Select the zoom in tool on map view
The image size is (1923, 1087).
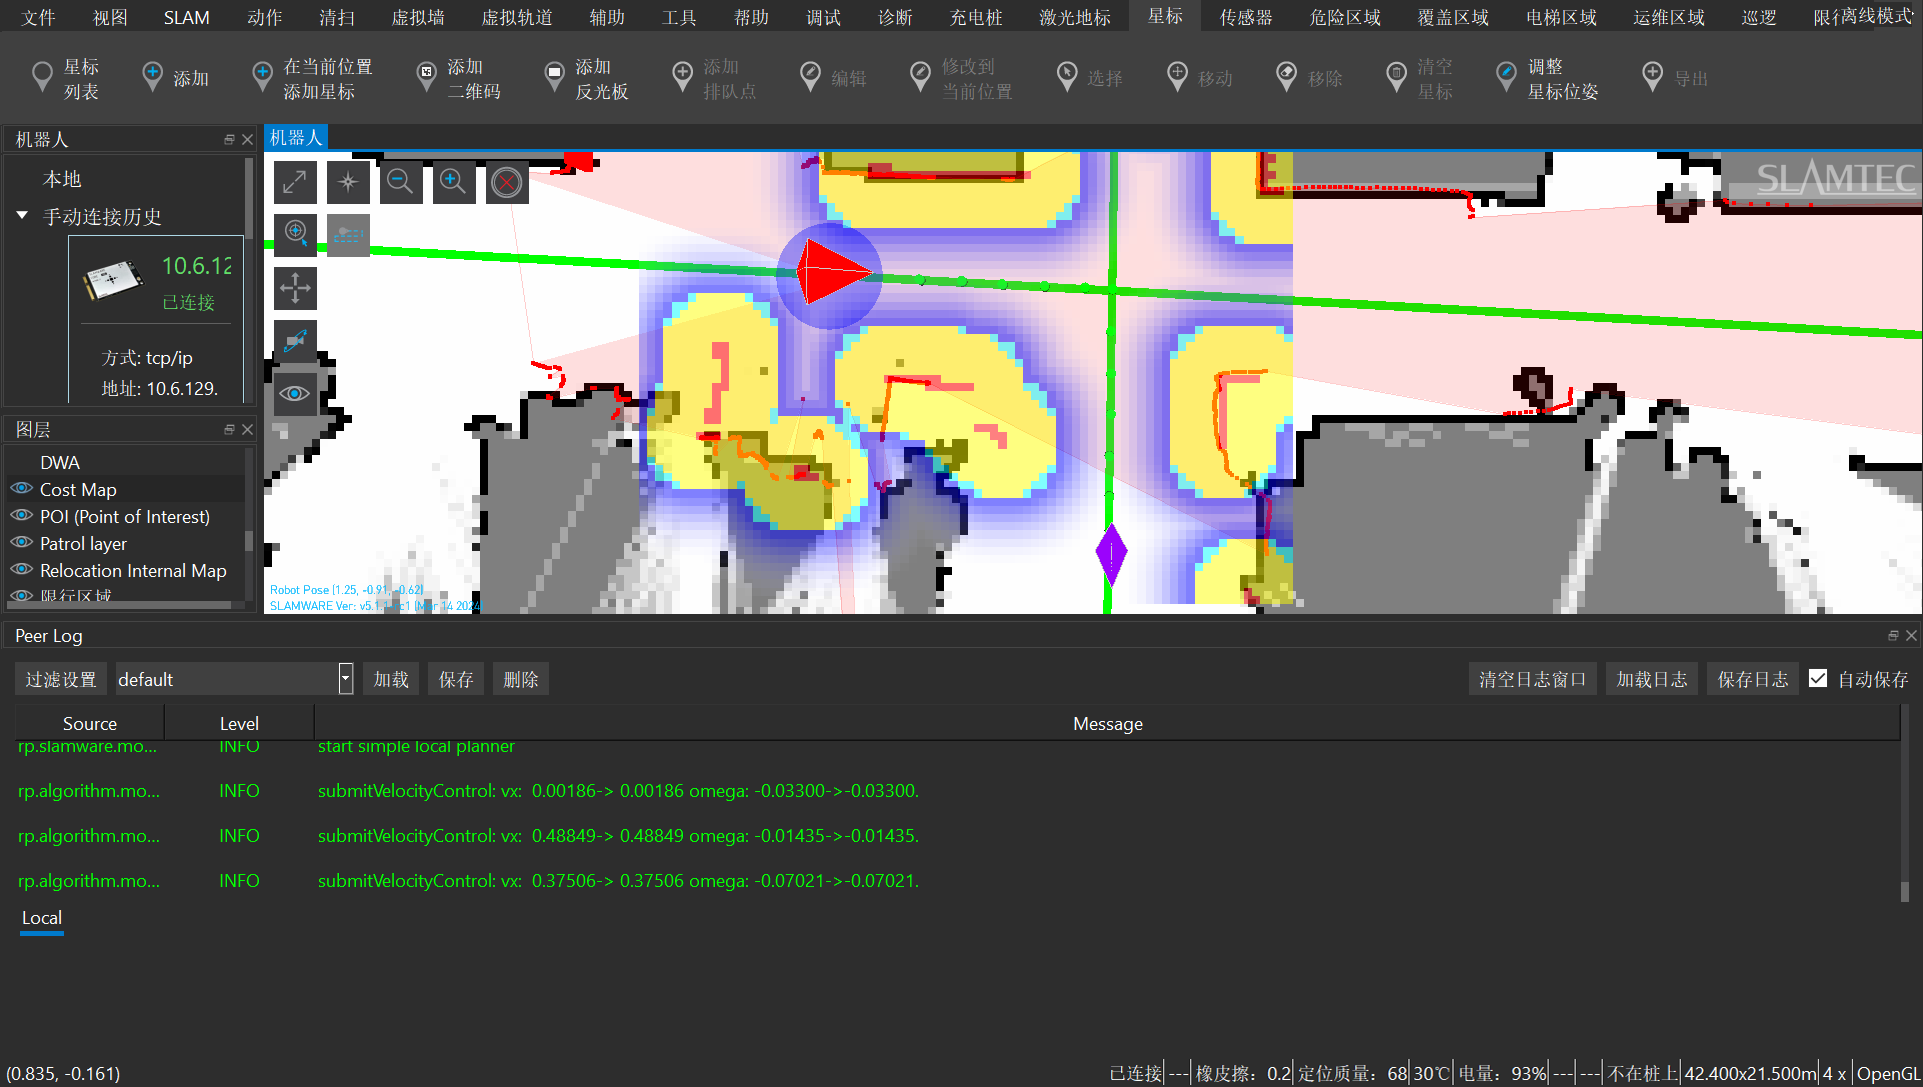coord(453,182)
